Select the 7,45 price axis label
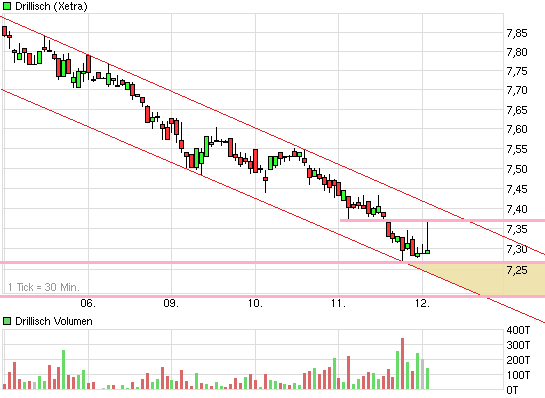The image size is (545, 398). click(517, 189)
